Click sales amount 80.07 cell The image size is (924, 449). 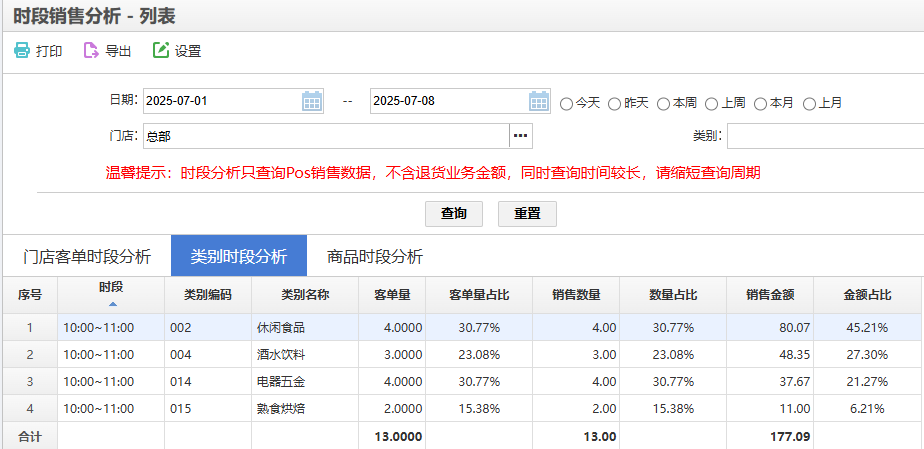(770, 327)
